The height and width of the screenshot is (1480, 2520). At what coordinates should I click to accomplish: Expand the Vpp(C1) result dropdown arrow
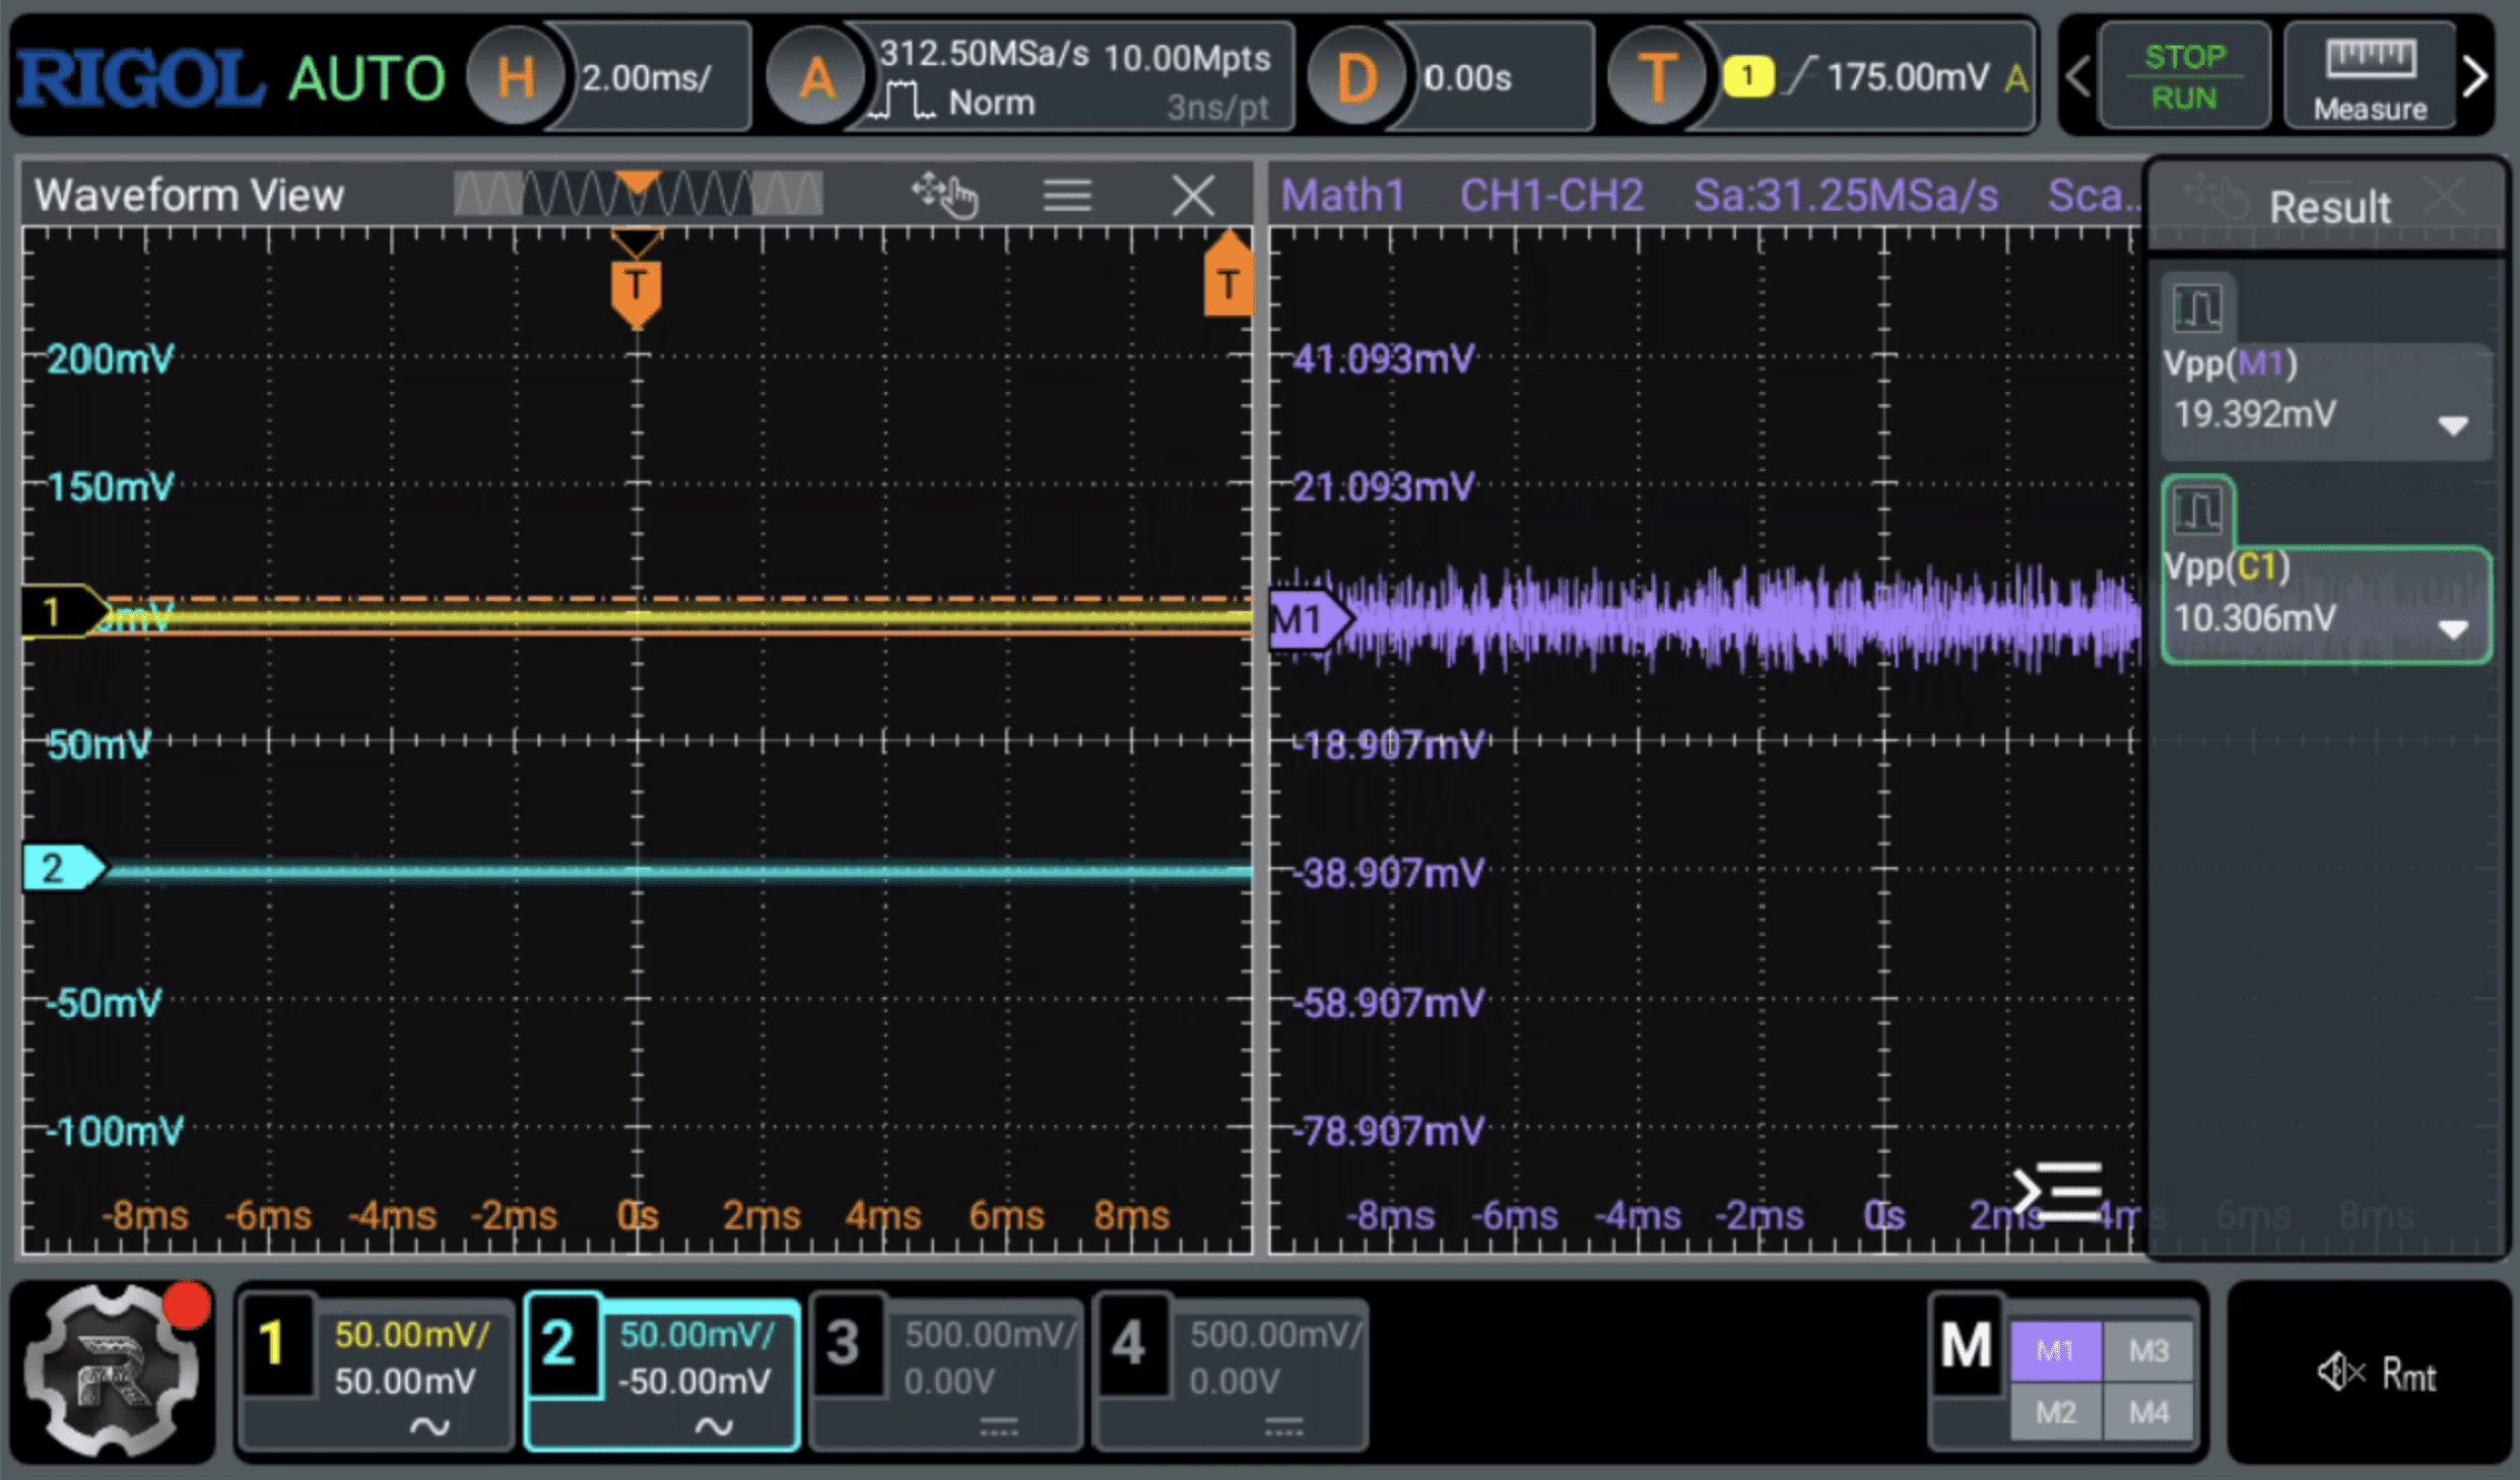click(2453, 629)
